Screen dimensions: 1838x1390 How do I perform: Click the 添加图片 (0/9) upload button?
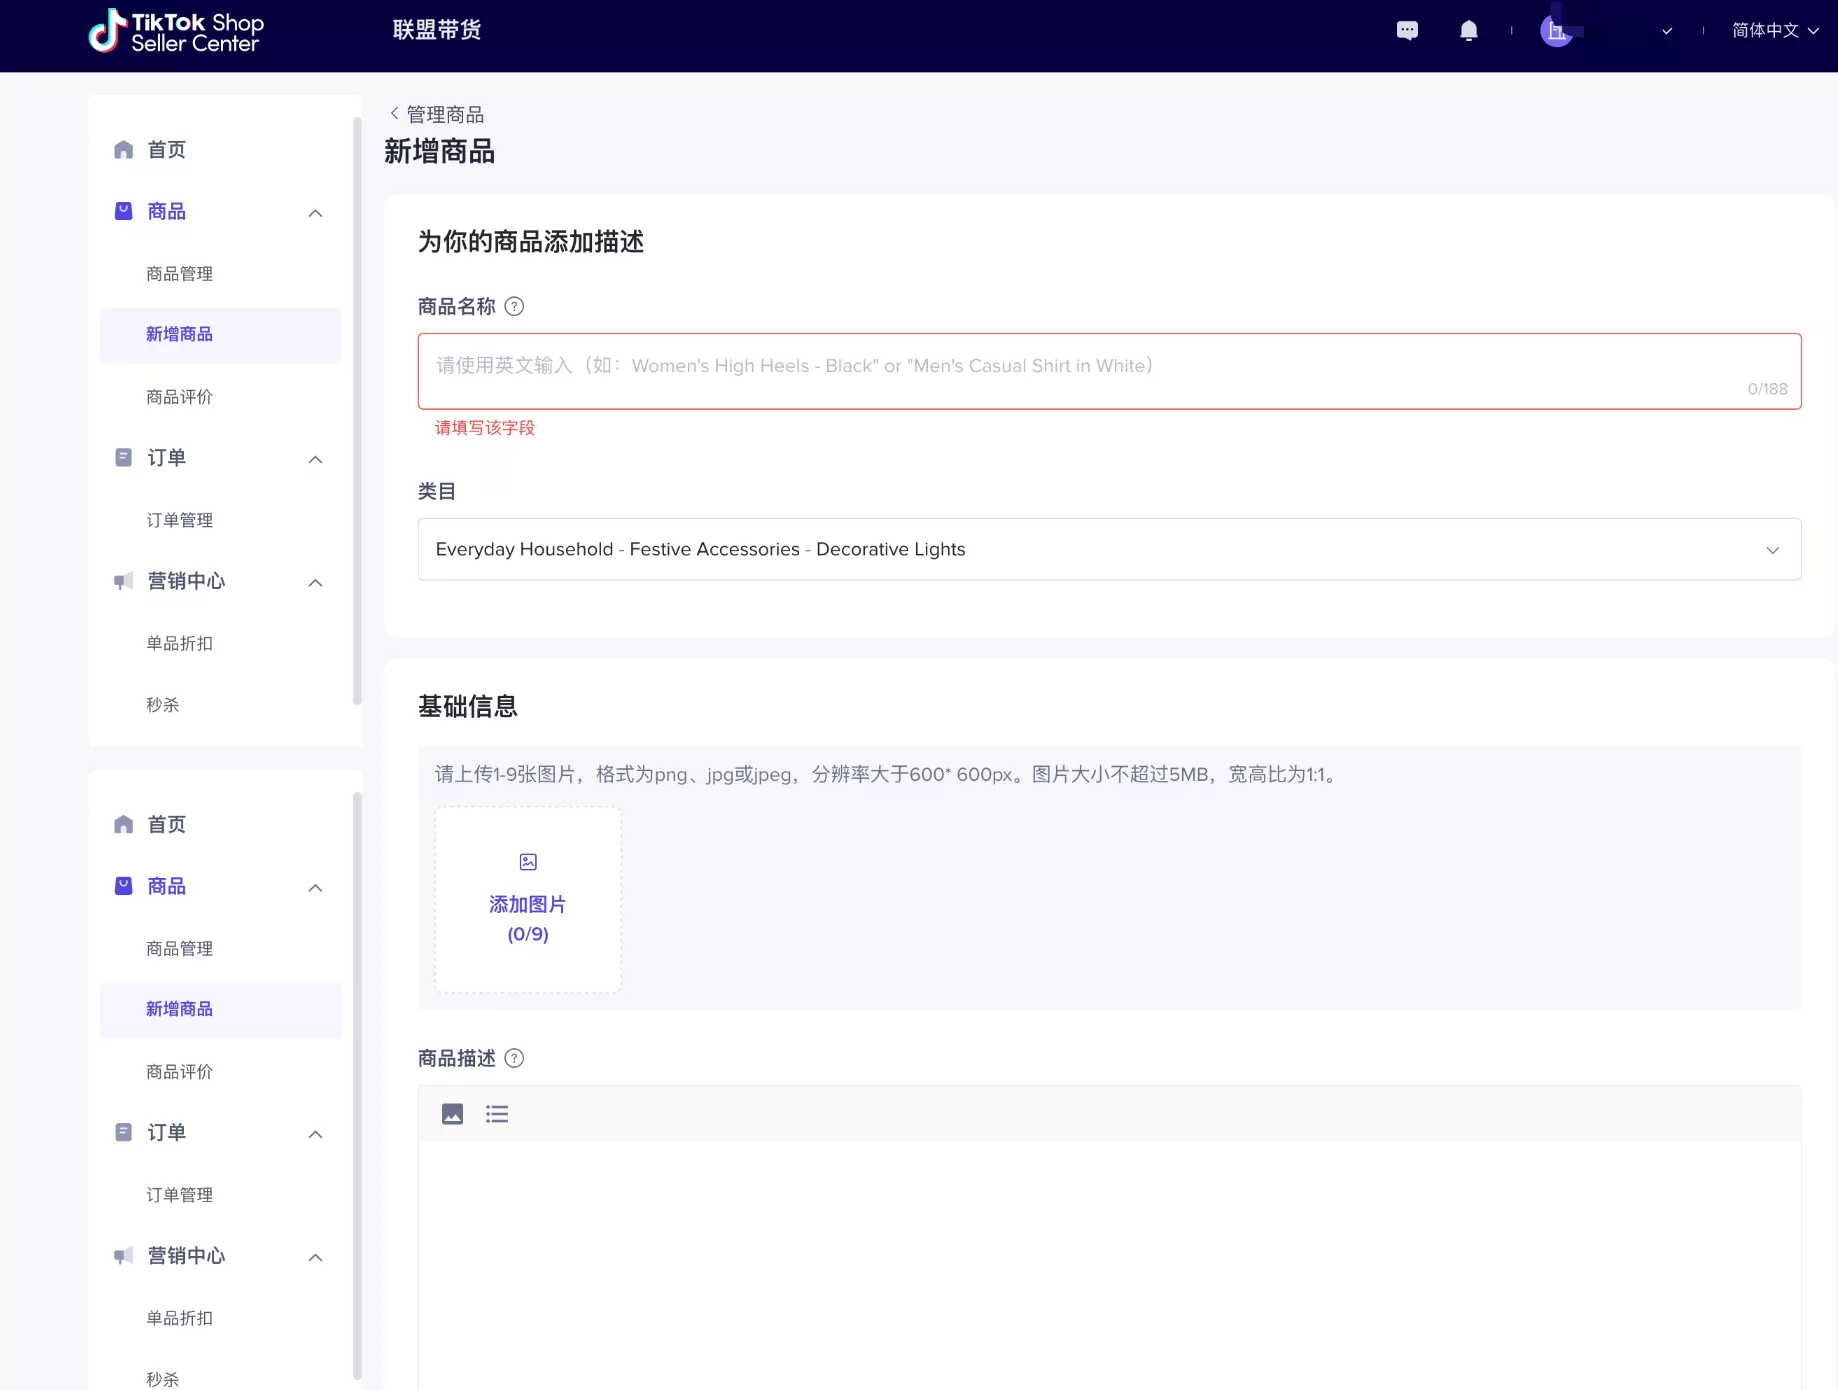pyautogui.click(x=528, y=900)
